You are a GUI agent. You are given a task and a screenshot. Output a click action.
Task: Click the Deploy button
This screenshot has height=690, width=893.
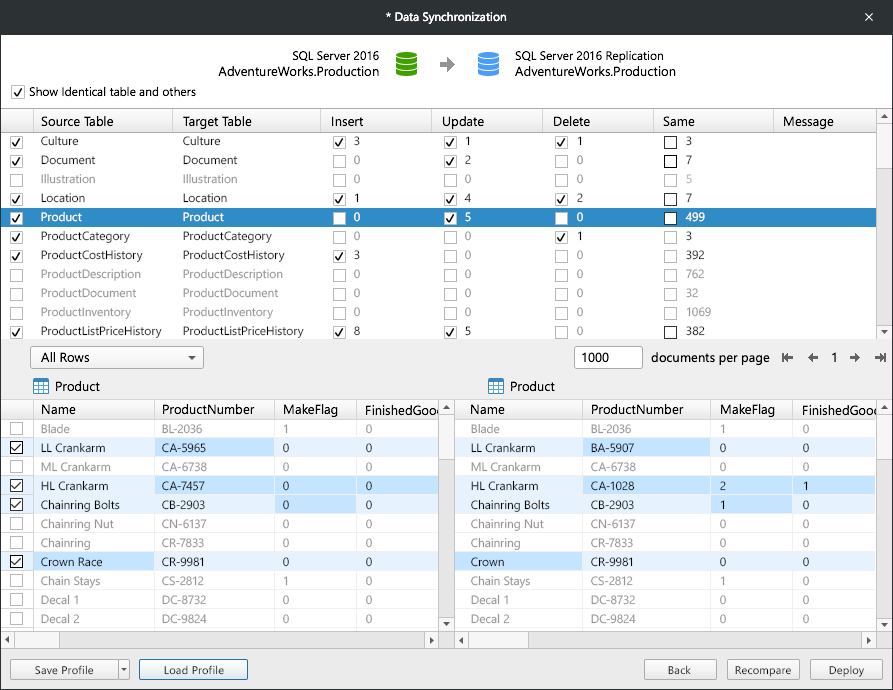(x=846, y=670)
